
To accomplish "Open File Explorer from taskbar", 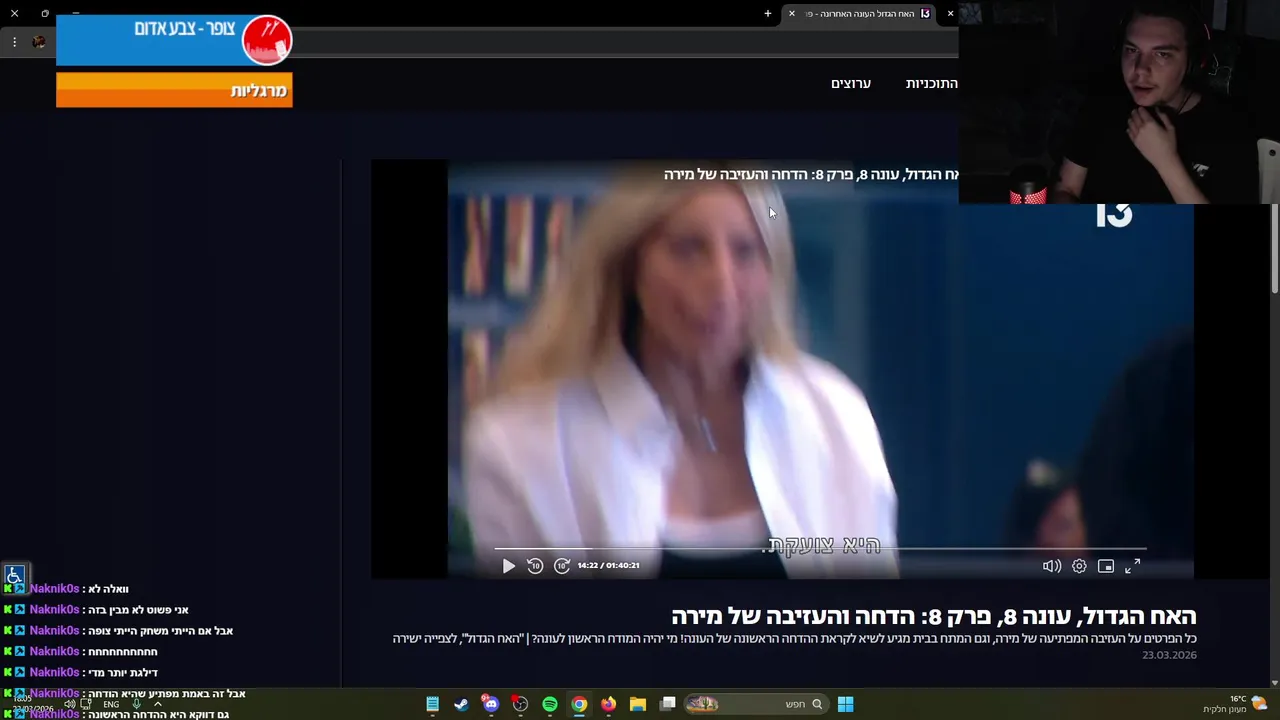I will click(x=637, y=704).
